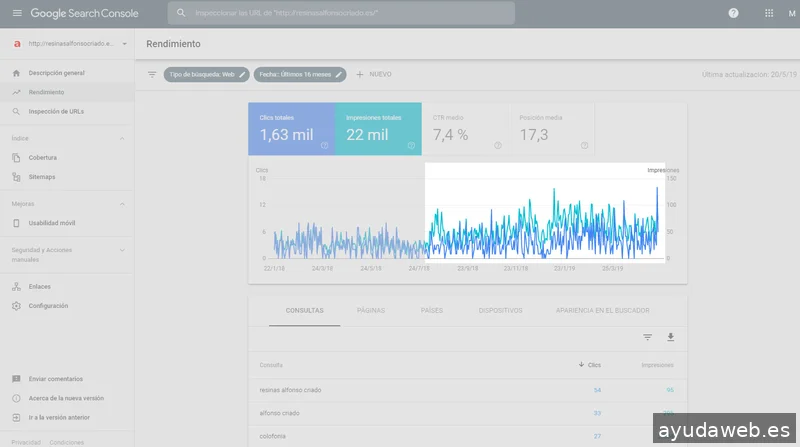Show help for Clics totales
This screenshot has height=447, width=800.
[x=324, y=145]
